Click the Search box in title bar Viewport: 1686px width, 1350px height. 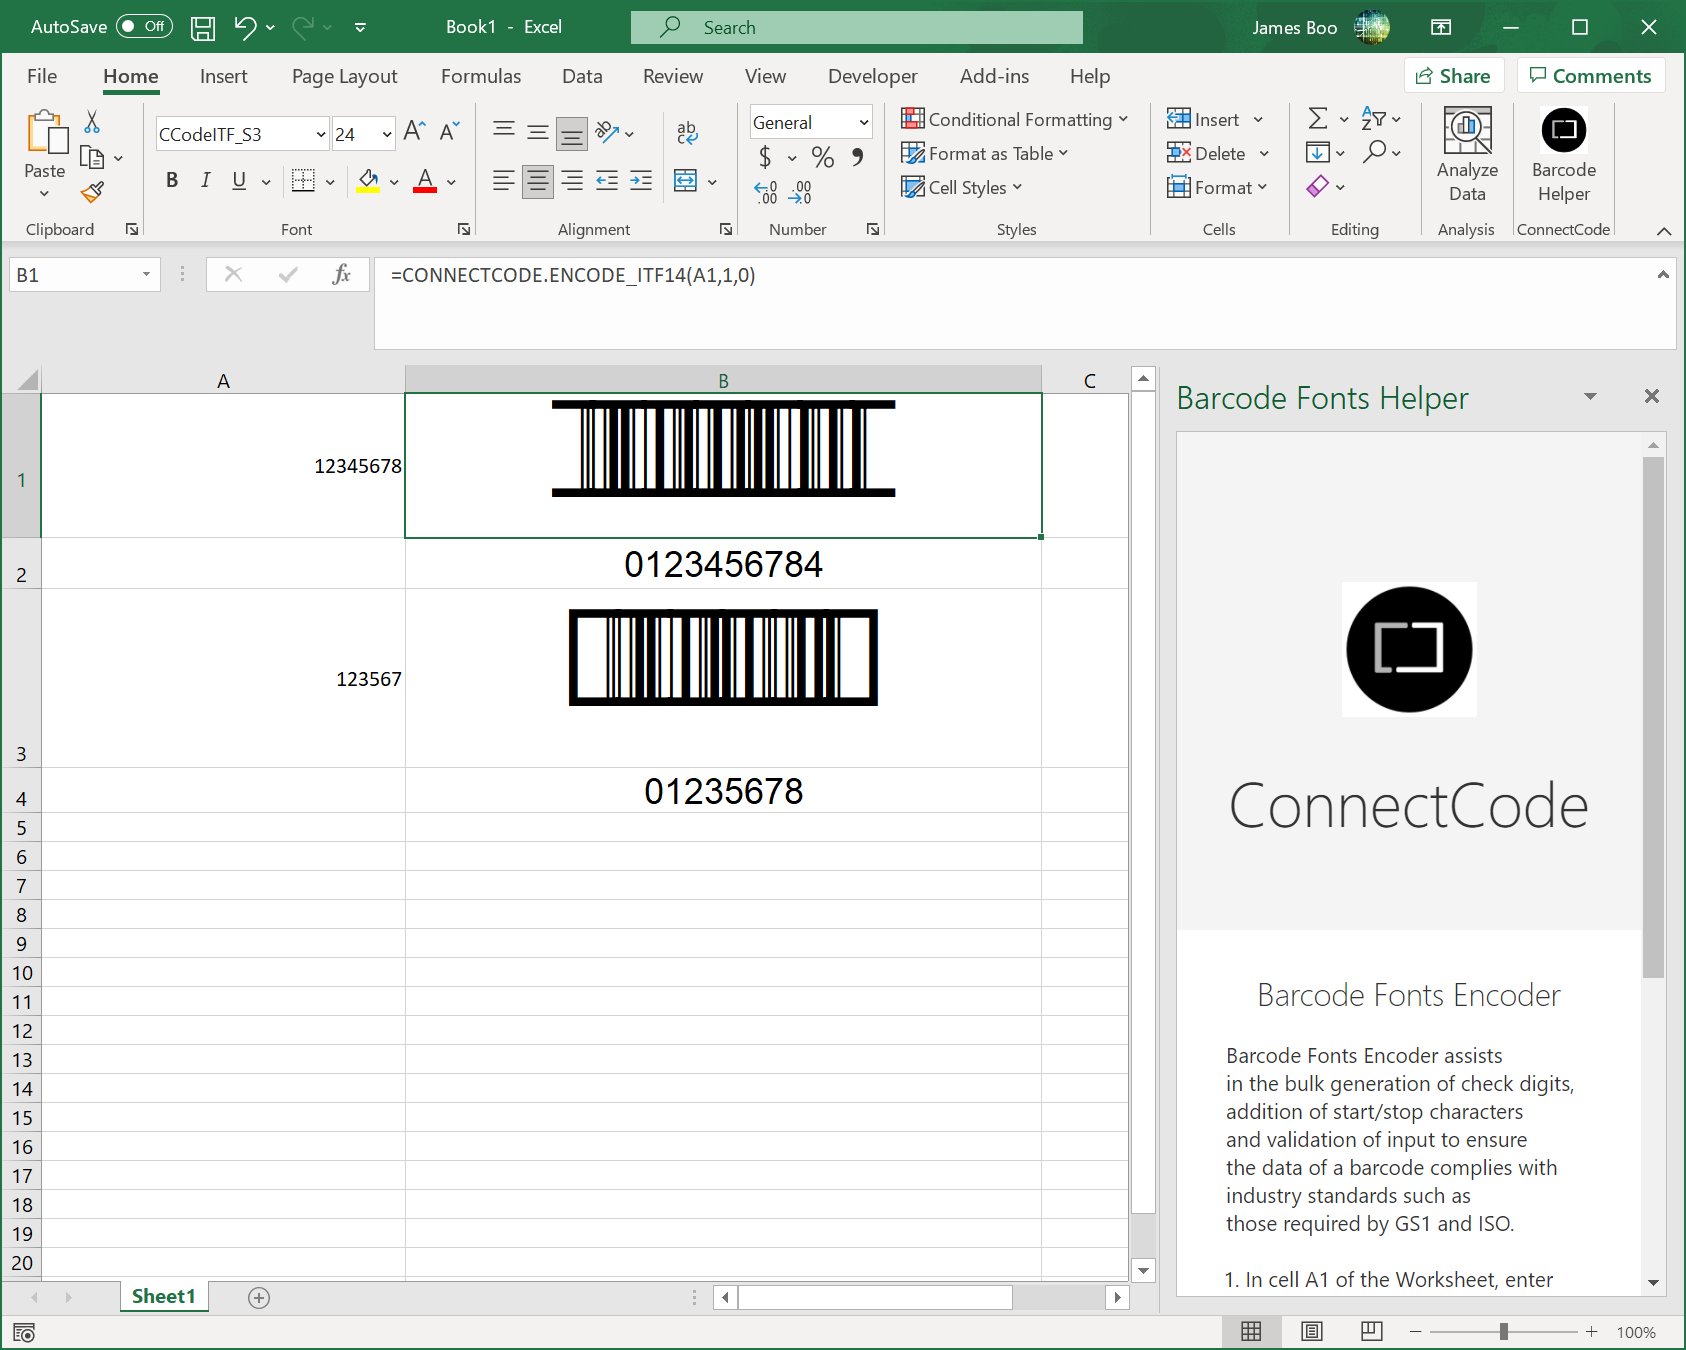coord(857,27)
